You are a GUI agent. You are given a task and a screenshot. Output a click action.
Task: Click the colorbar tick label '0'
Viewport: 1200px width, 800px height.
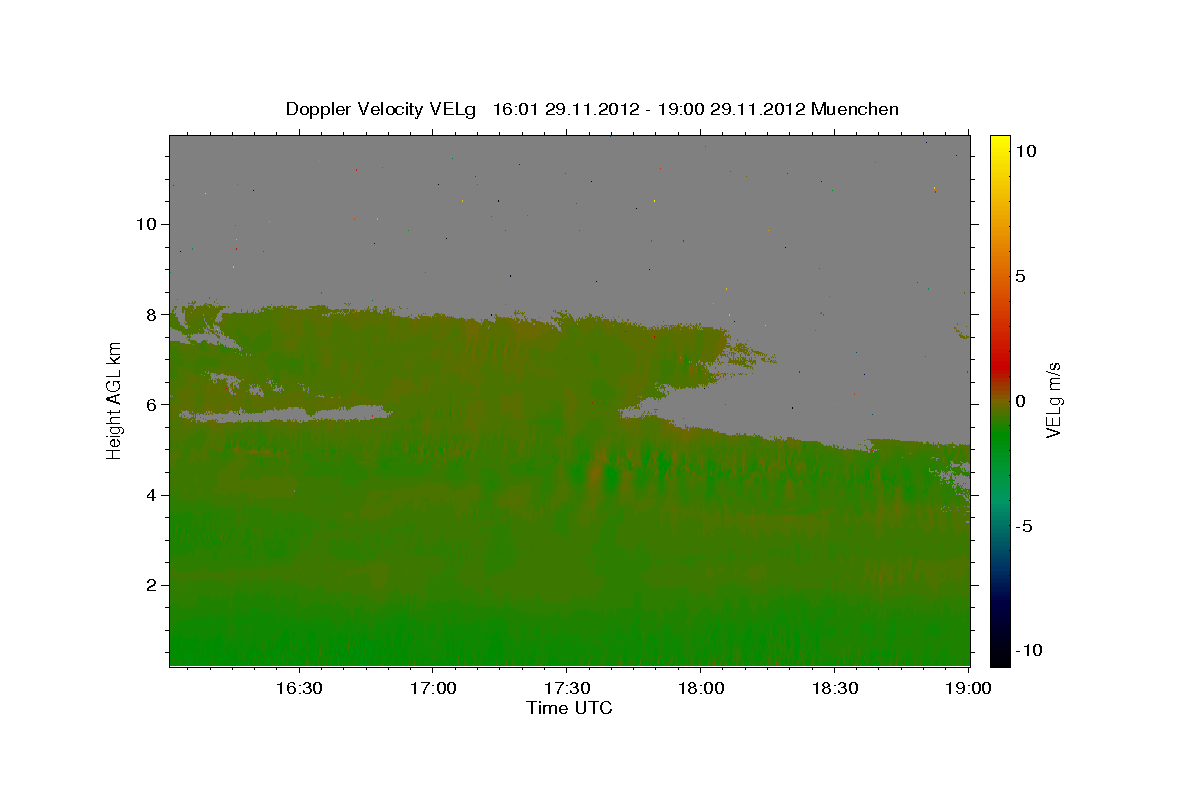tap(1020, 401)
